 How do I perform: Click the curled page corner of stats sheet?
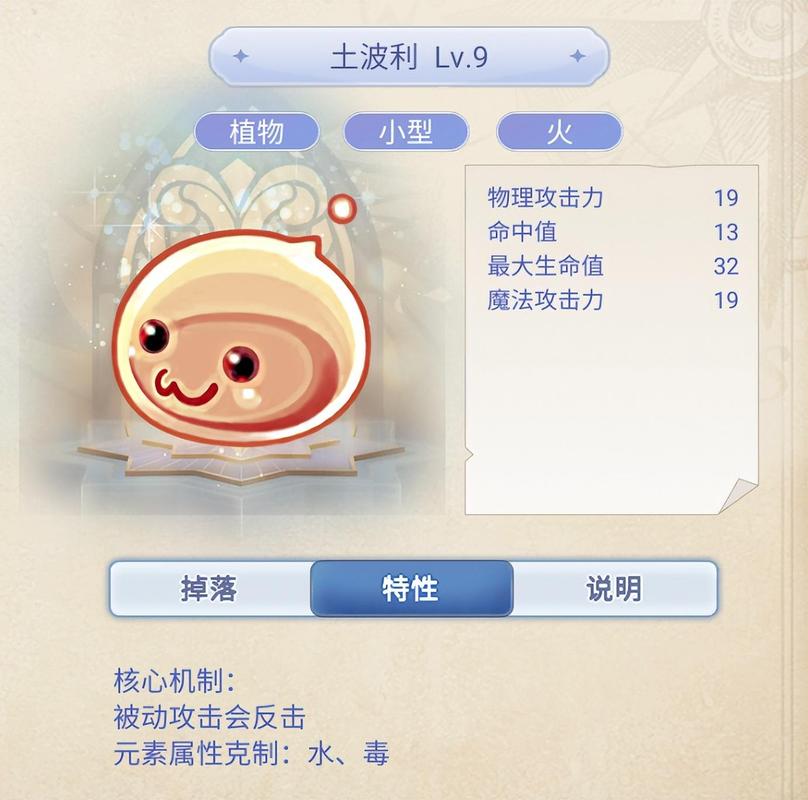tap(739, 495)
